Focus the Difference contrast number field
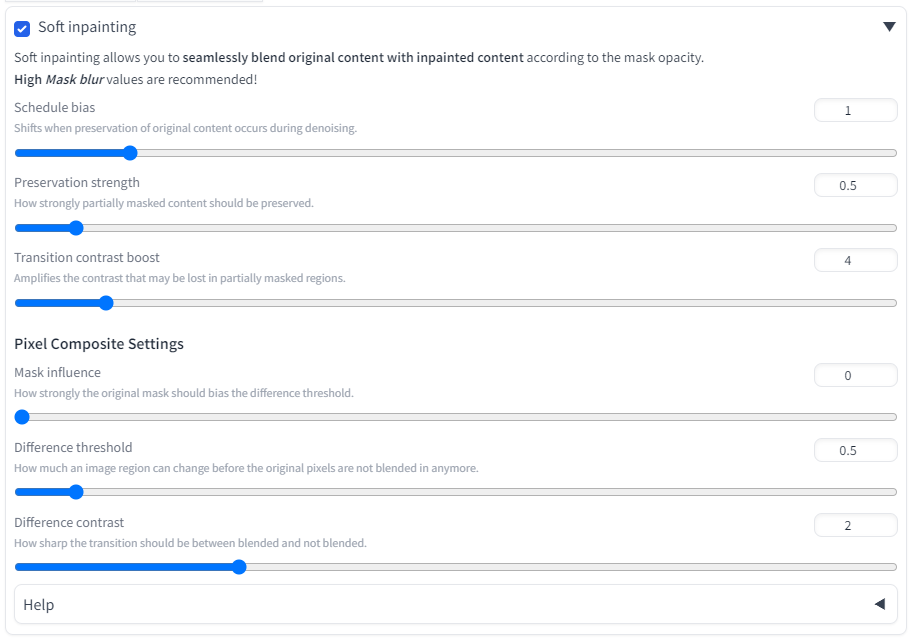 [855, 525]
